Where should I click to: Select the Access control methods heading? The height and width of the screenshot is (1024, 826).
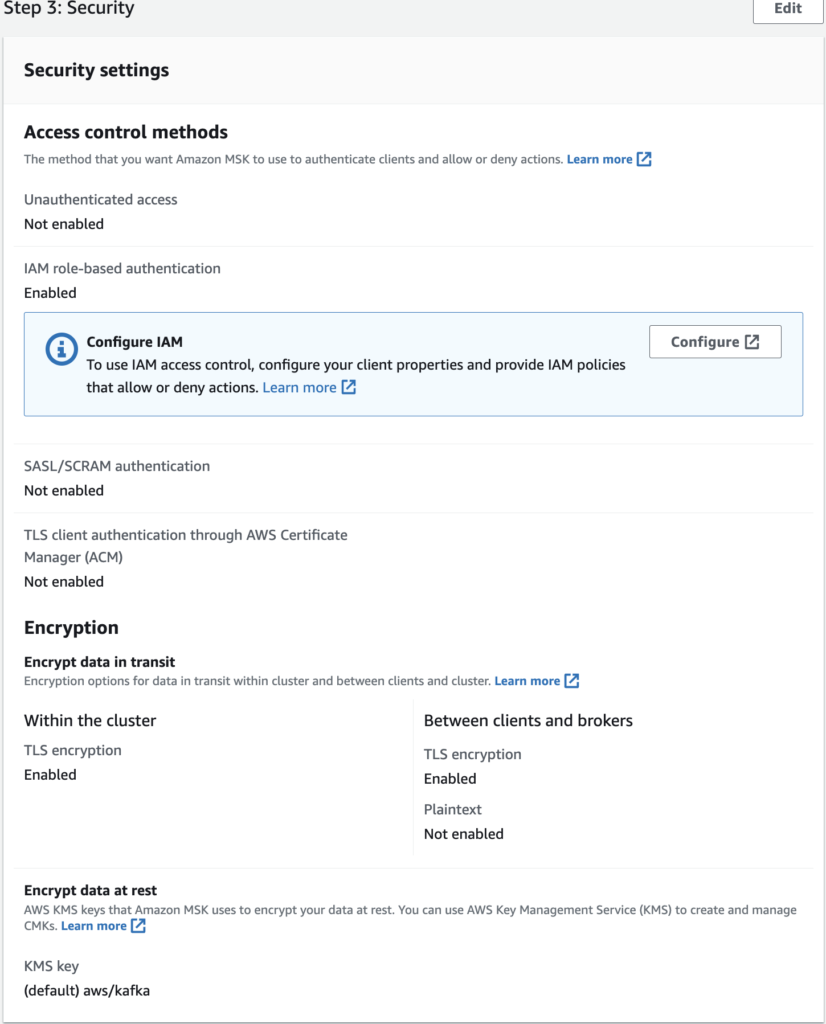[x=126, y=132]
